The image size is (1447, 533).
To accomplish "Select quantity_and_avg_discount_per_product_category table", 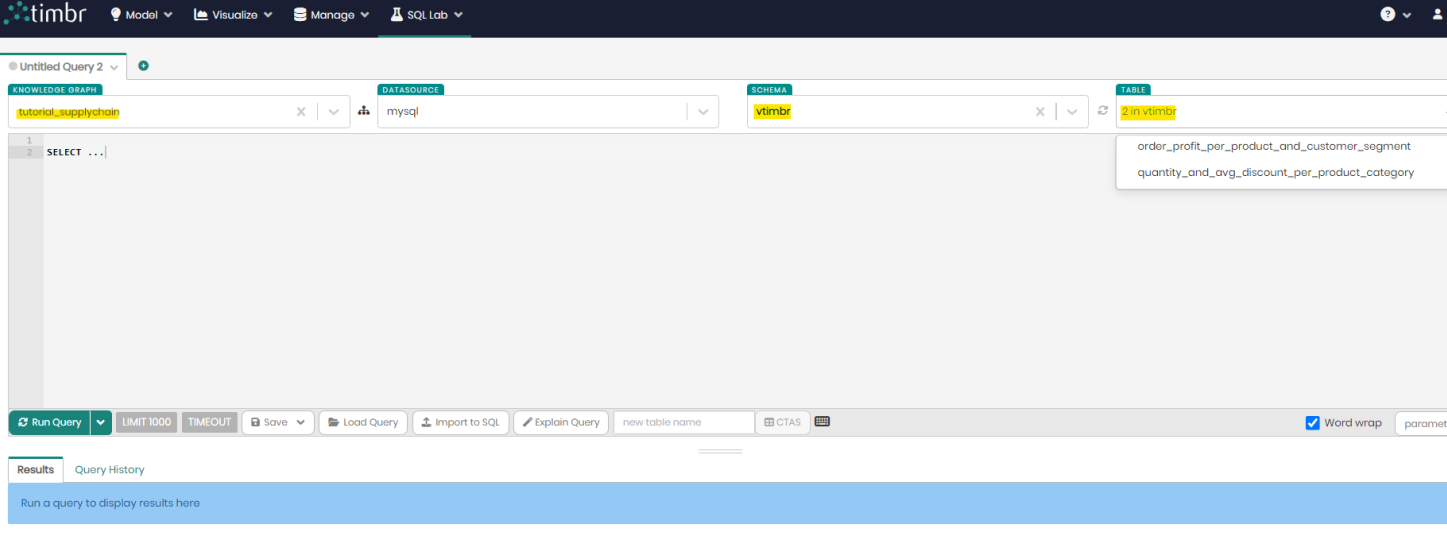I will [x=1275, y=172].
